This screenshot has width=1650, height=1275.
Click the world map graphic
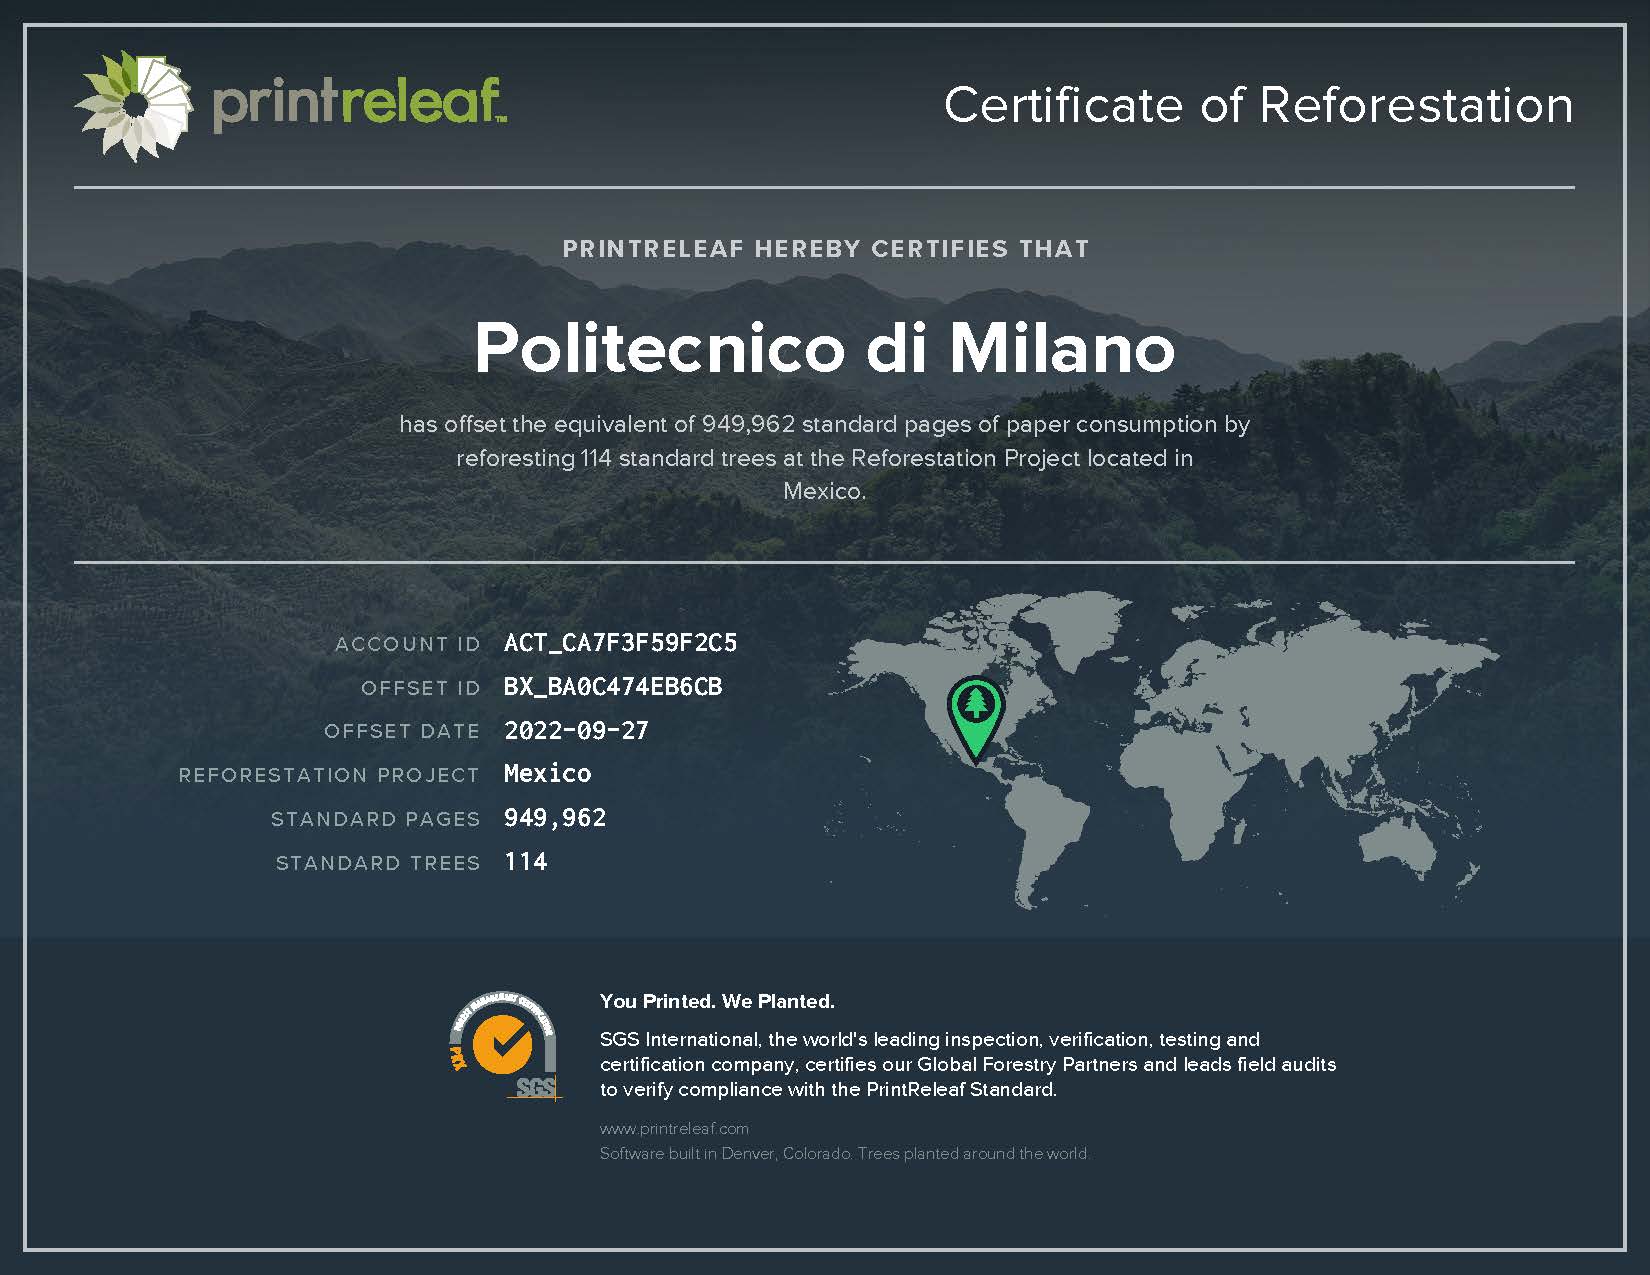1162,750
